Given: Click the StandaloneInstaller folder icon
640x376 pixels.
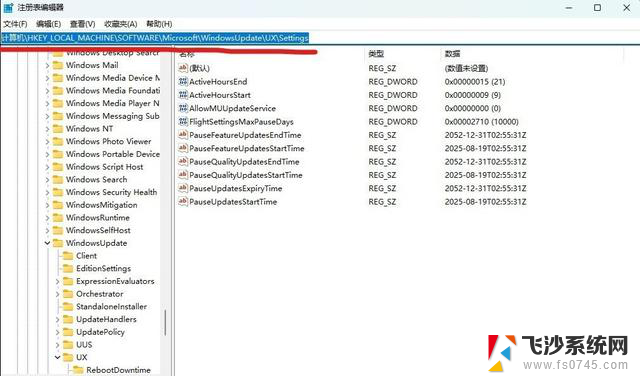Looking at the screenshot, I should pyautogui.click(x=68, y=307).
